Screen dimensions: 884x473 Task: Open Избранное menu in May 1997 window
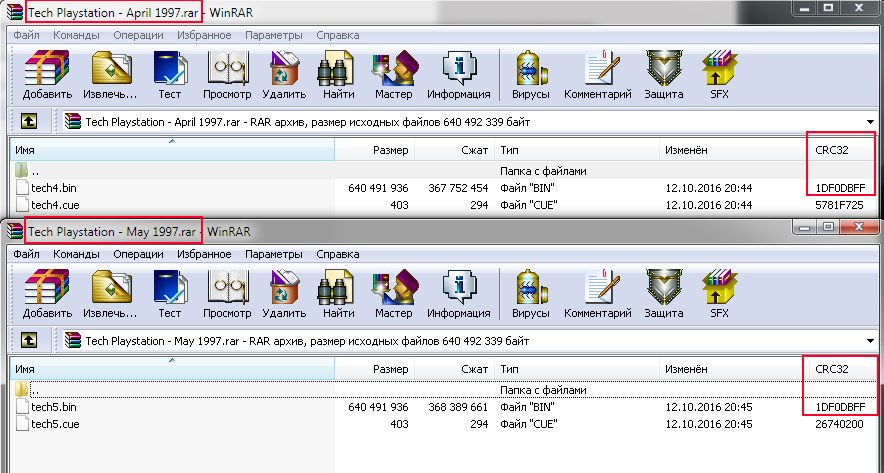204,254
